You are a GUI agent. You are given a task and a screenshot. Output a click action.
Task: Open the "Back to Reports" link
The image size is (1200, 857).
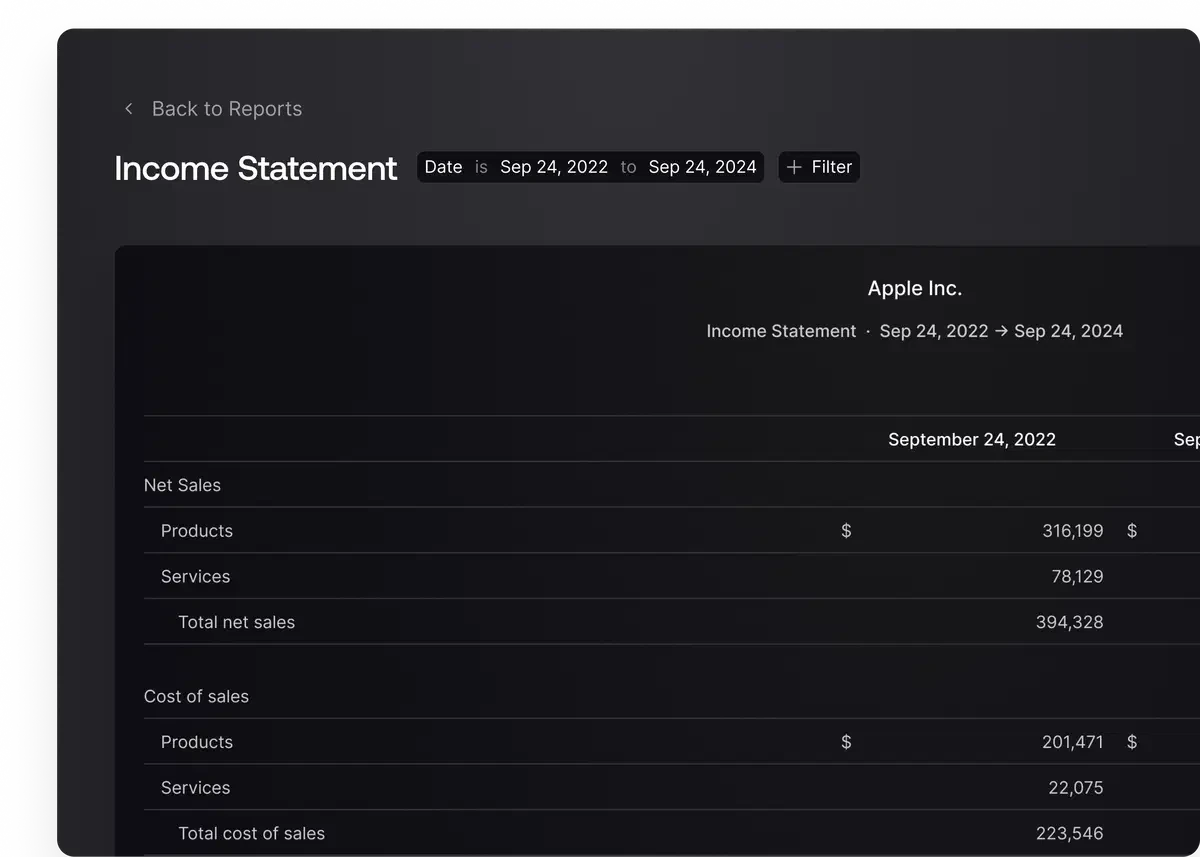227,108
